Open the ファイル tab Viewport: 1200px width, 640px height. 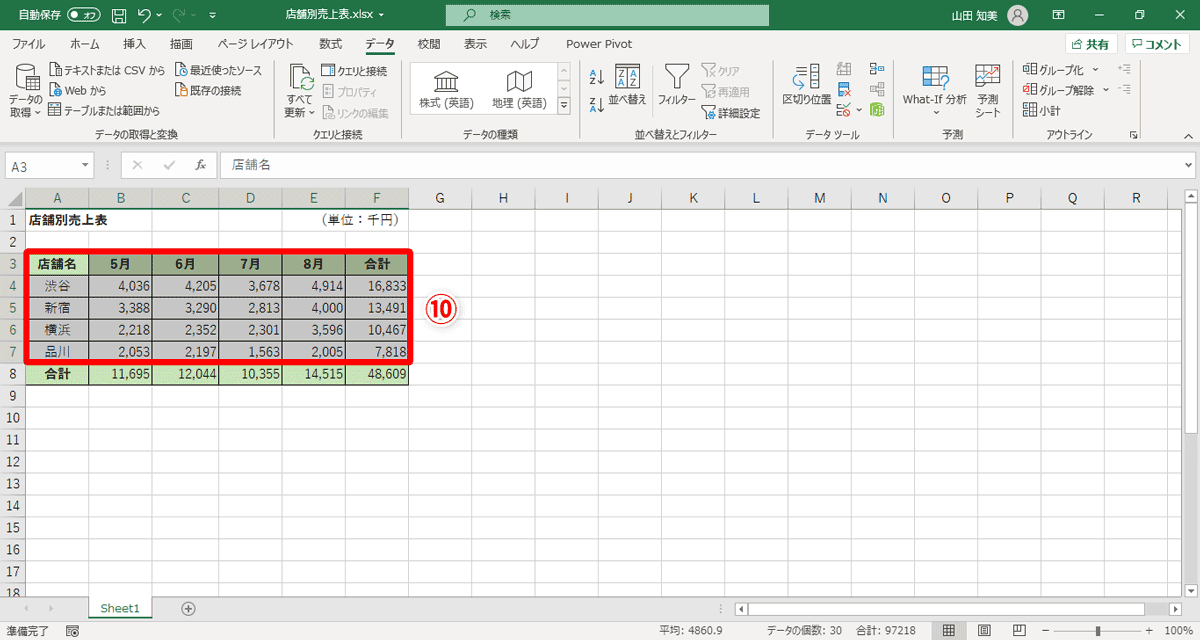28,44
